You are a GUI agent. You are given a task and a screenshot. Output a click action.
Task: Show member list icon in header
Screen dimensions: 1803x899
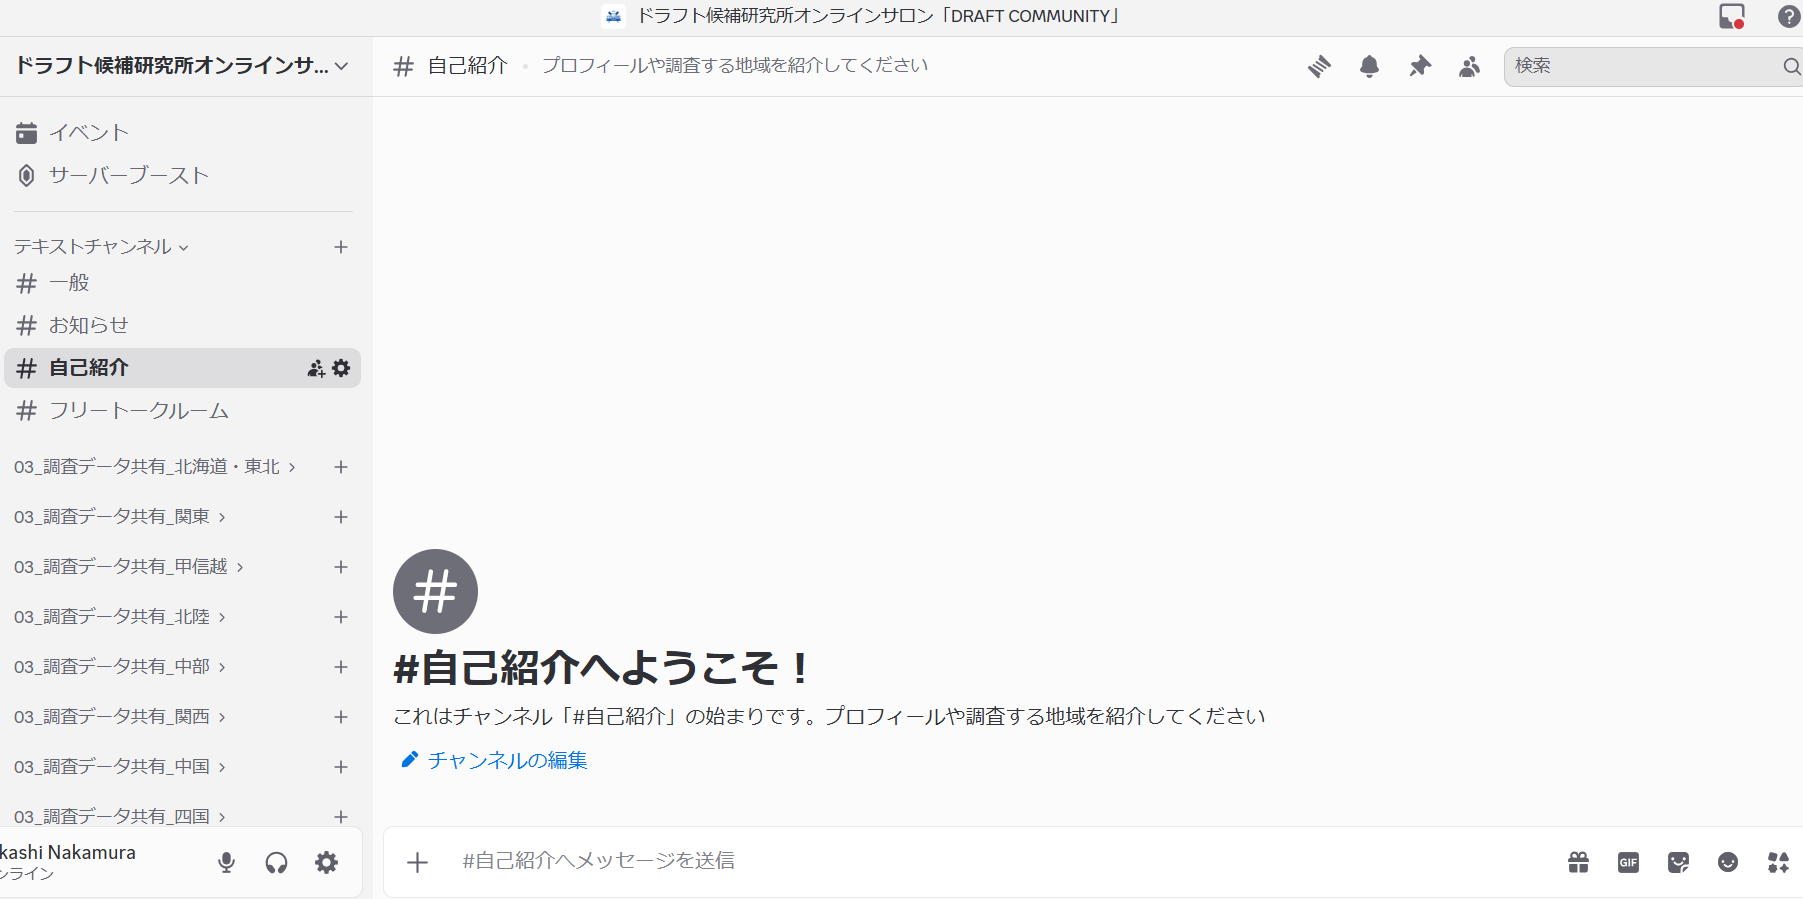click(x=1469, y=67)
